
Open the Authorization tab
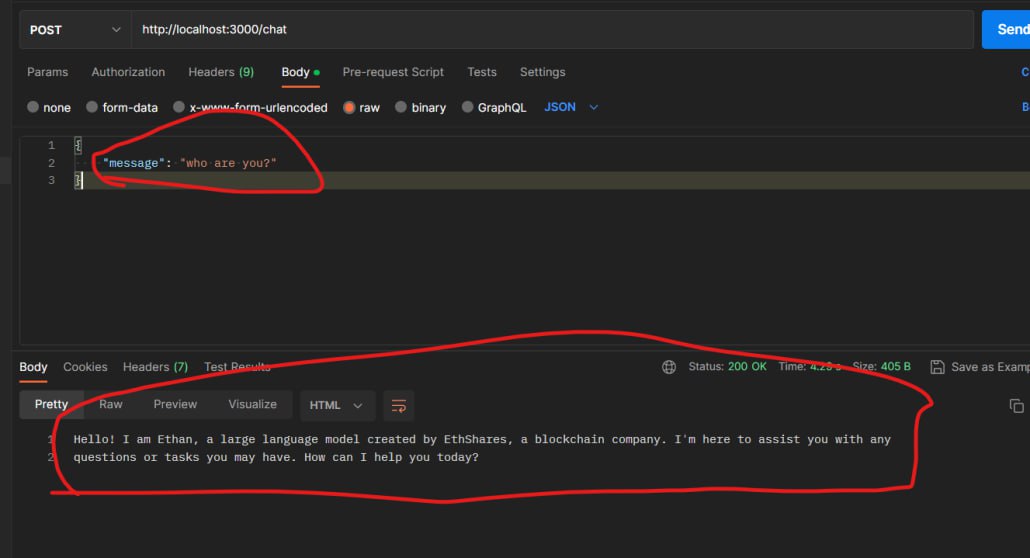click(x=128, y=72)
